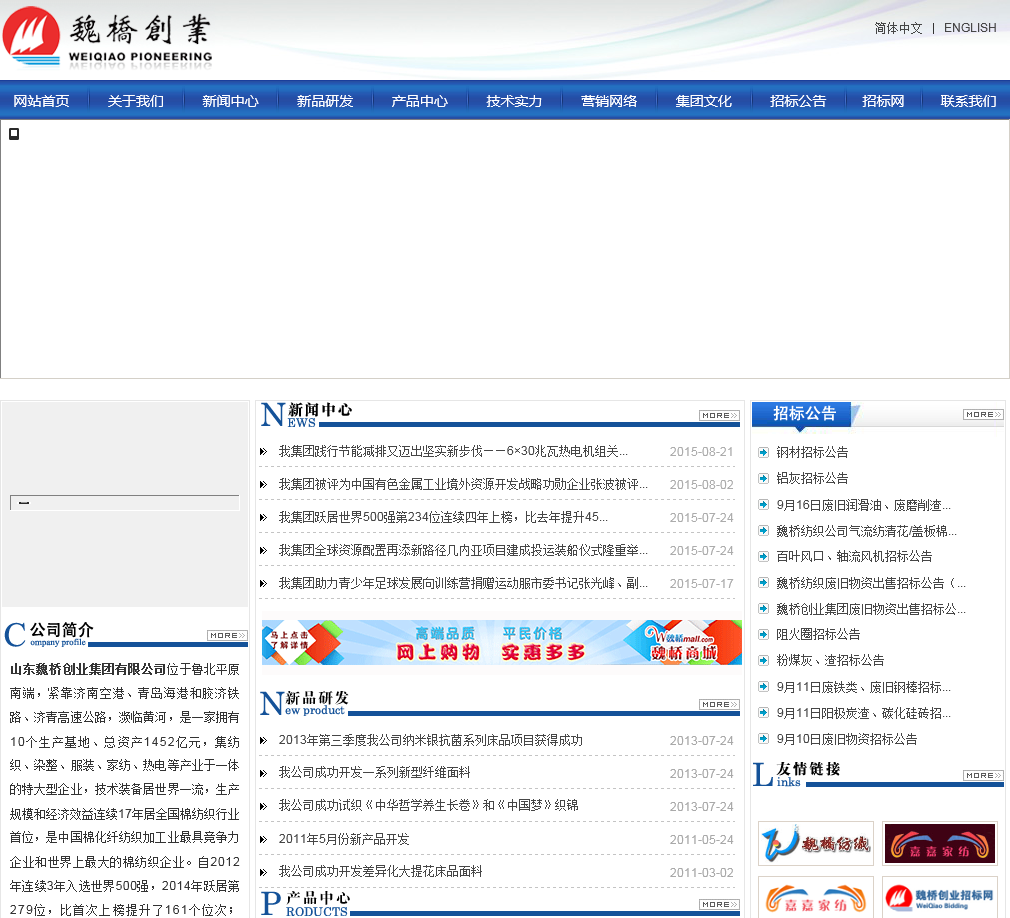Image resolution: width=1010 pixels, height=918 pixels.
Task: Click date 2011-03-02 in new product list
Action: [701, 873]
